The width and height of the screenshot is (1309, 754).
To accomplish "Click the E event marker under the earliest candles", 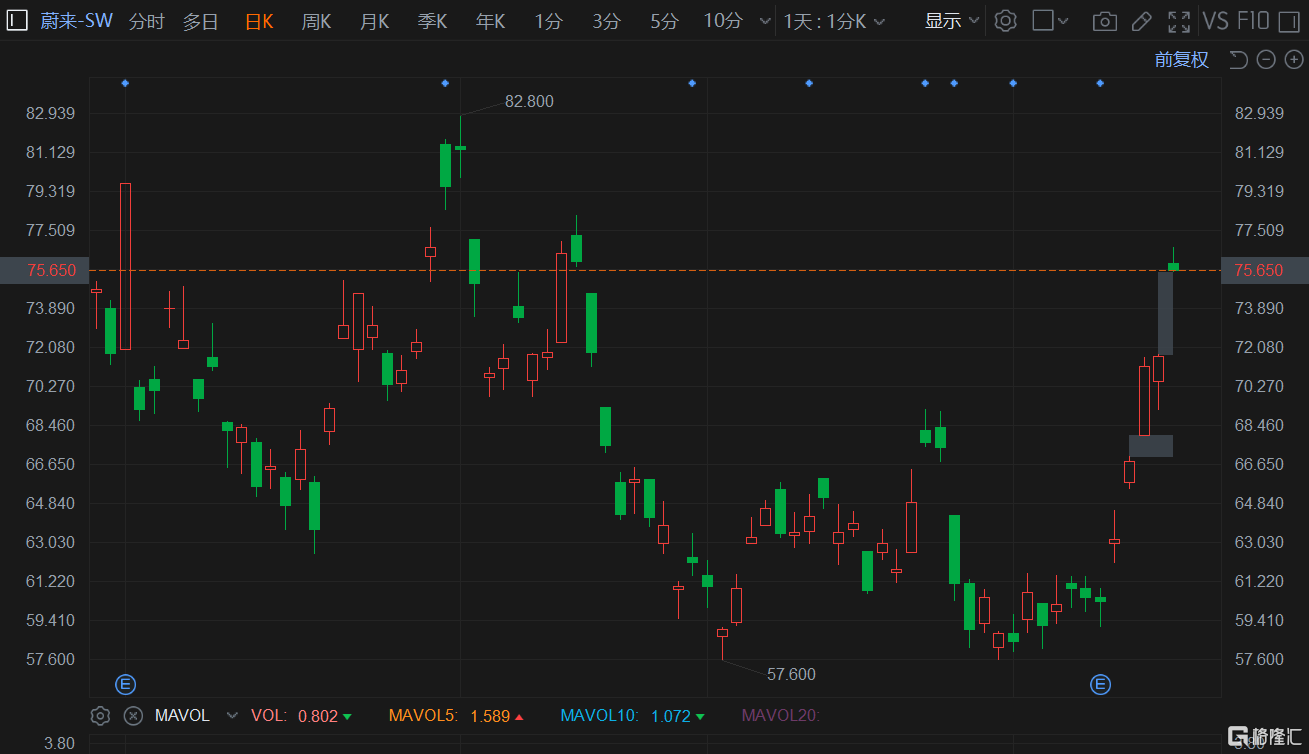I will [126, 685].
